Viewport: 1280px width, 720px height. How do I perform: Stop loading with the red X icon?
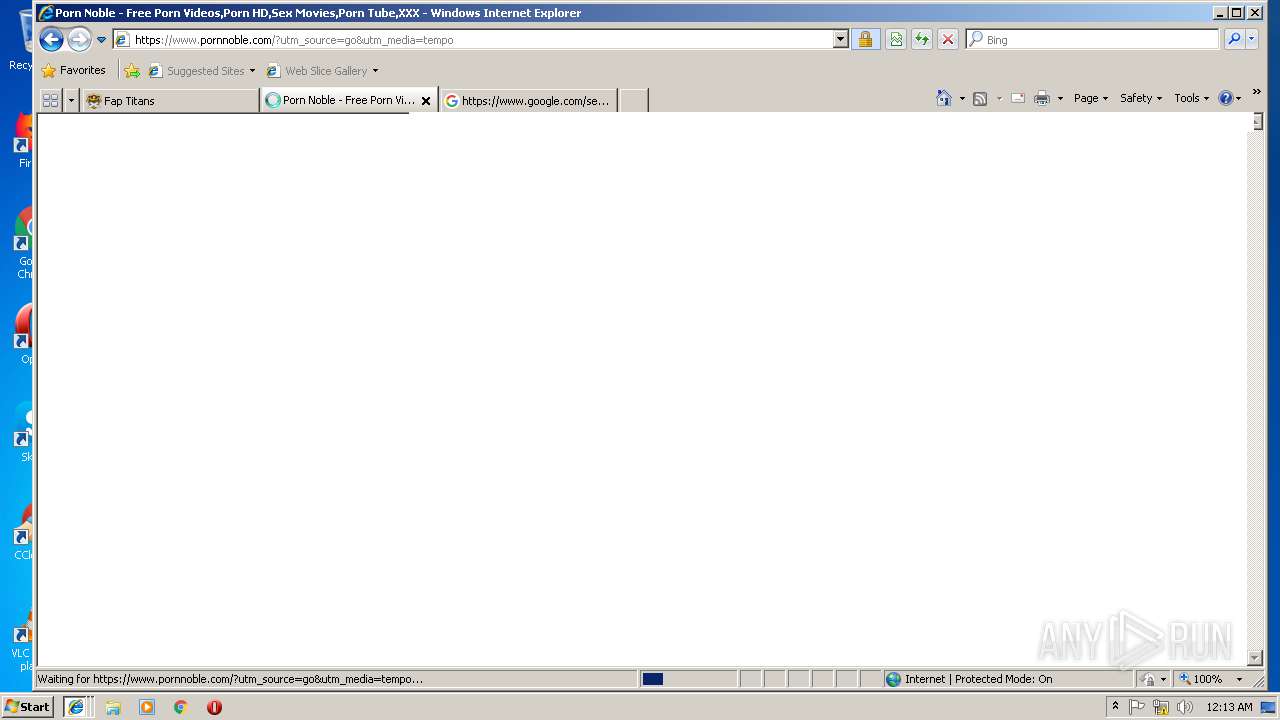pos(948,40)
